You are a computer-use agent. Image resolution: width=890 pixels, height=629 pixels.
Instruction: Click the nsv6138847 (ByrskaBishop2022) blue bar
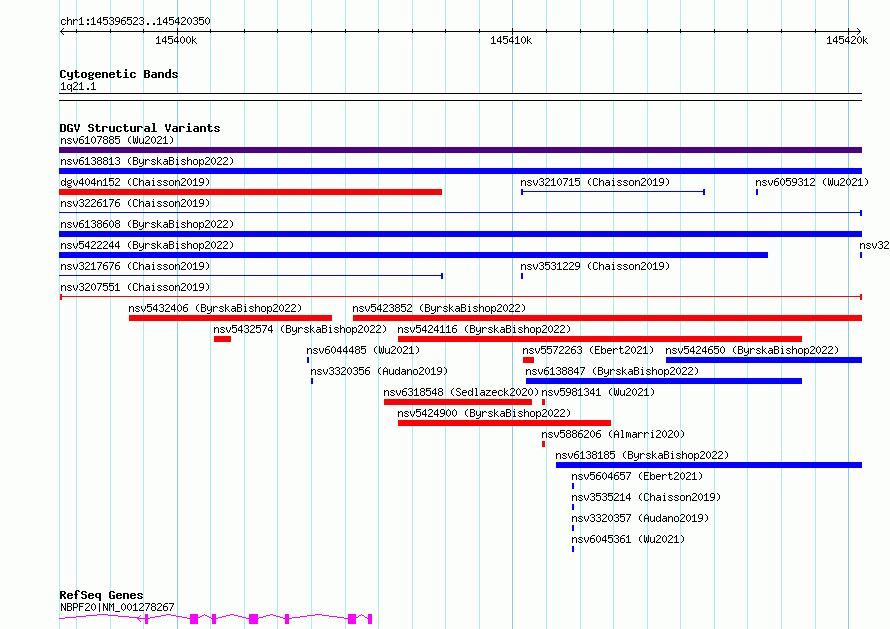coord(664,381)
